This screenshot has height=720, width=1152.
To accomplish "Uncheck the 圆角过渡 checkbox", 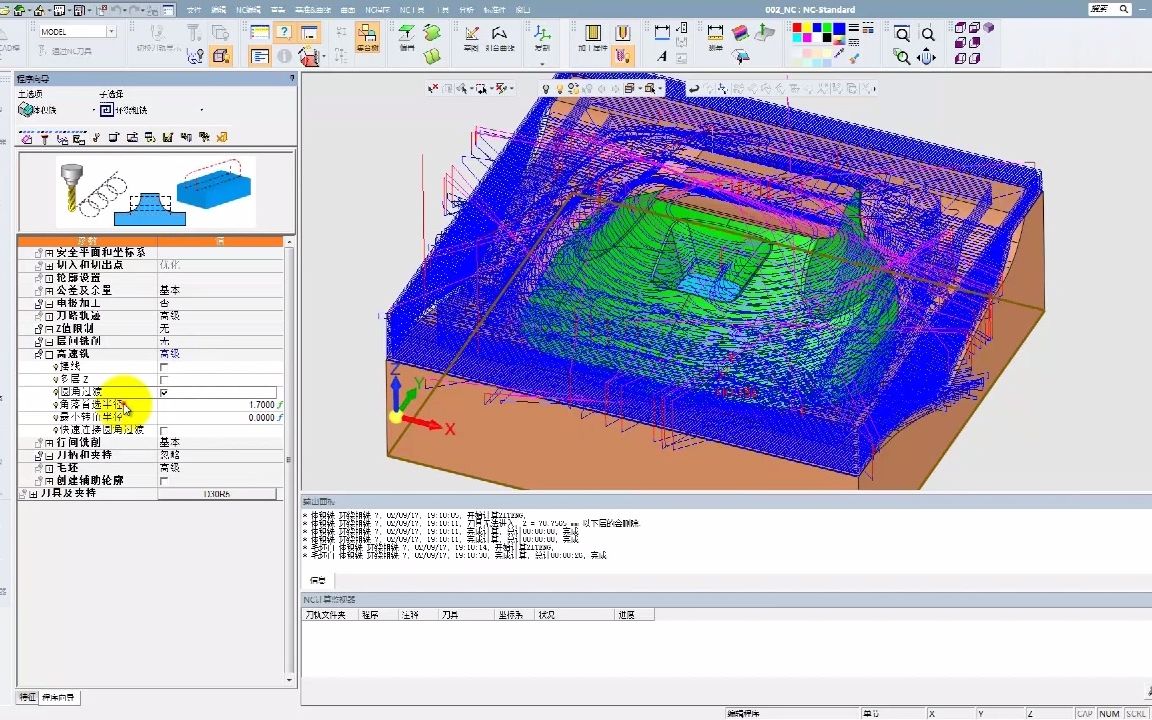I will 164,392.
